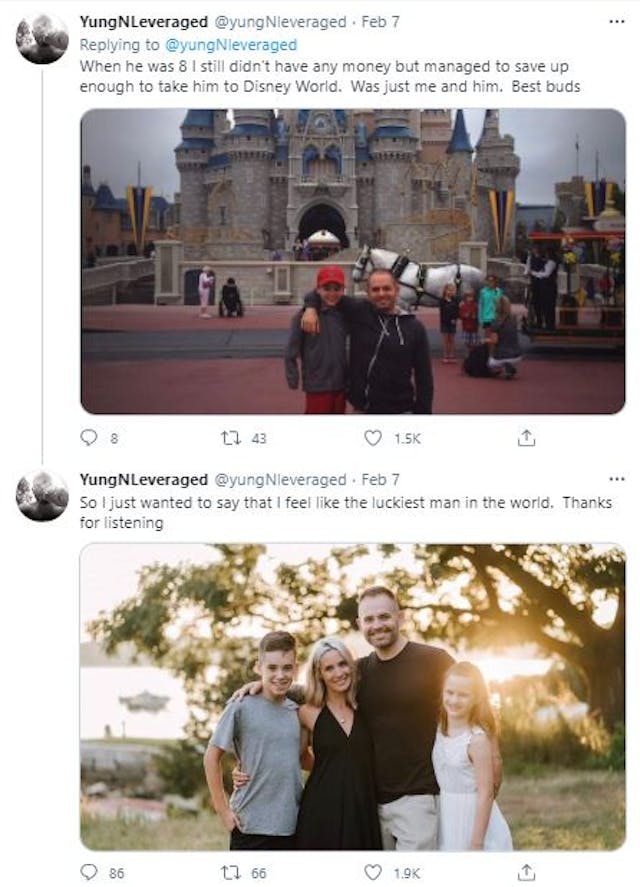Open the family portrait photo

click(x=352, y=696)
